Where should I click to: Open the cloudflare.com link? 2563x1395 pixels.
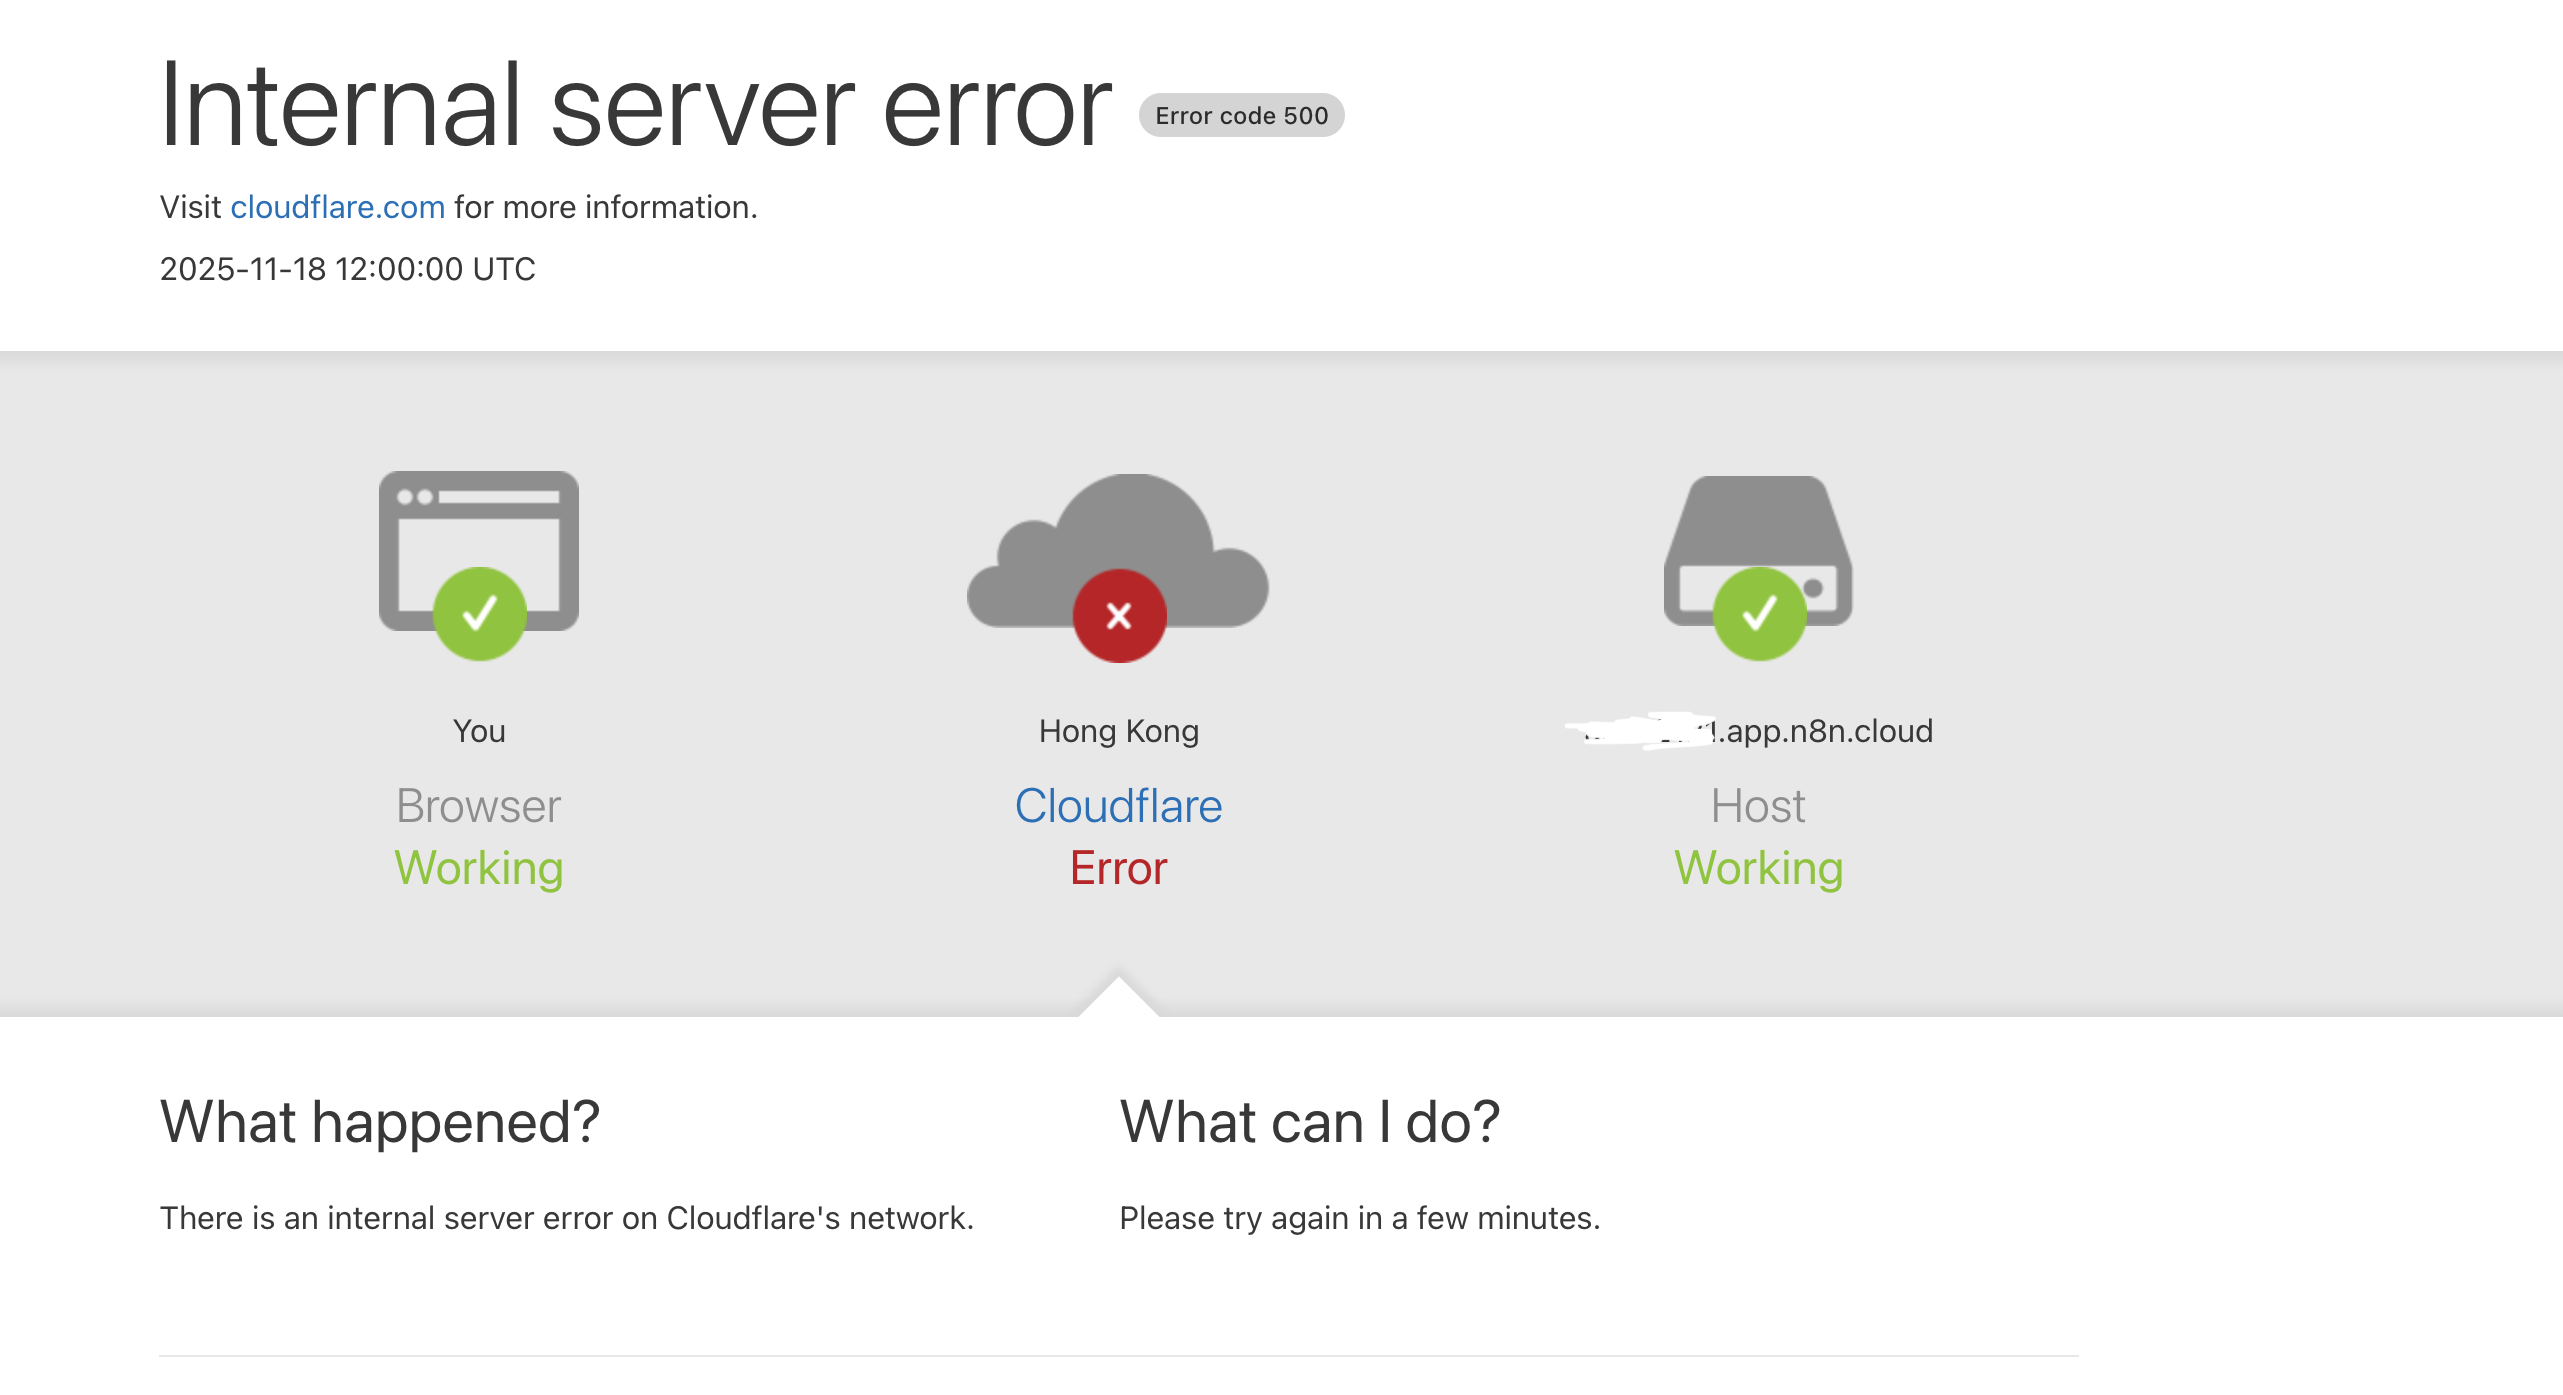point(337,207)
